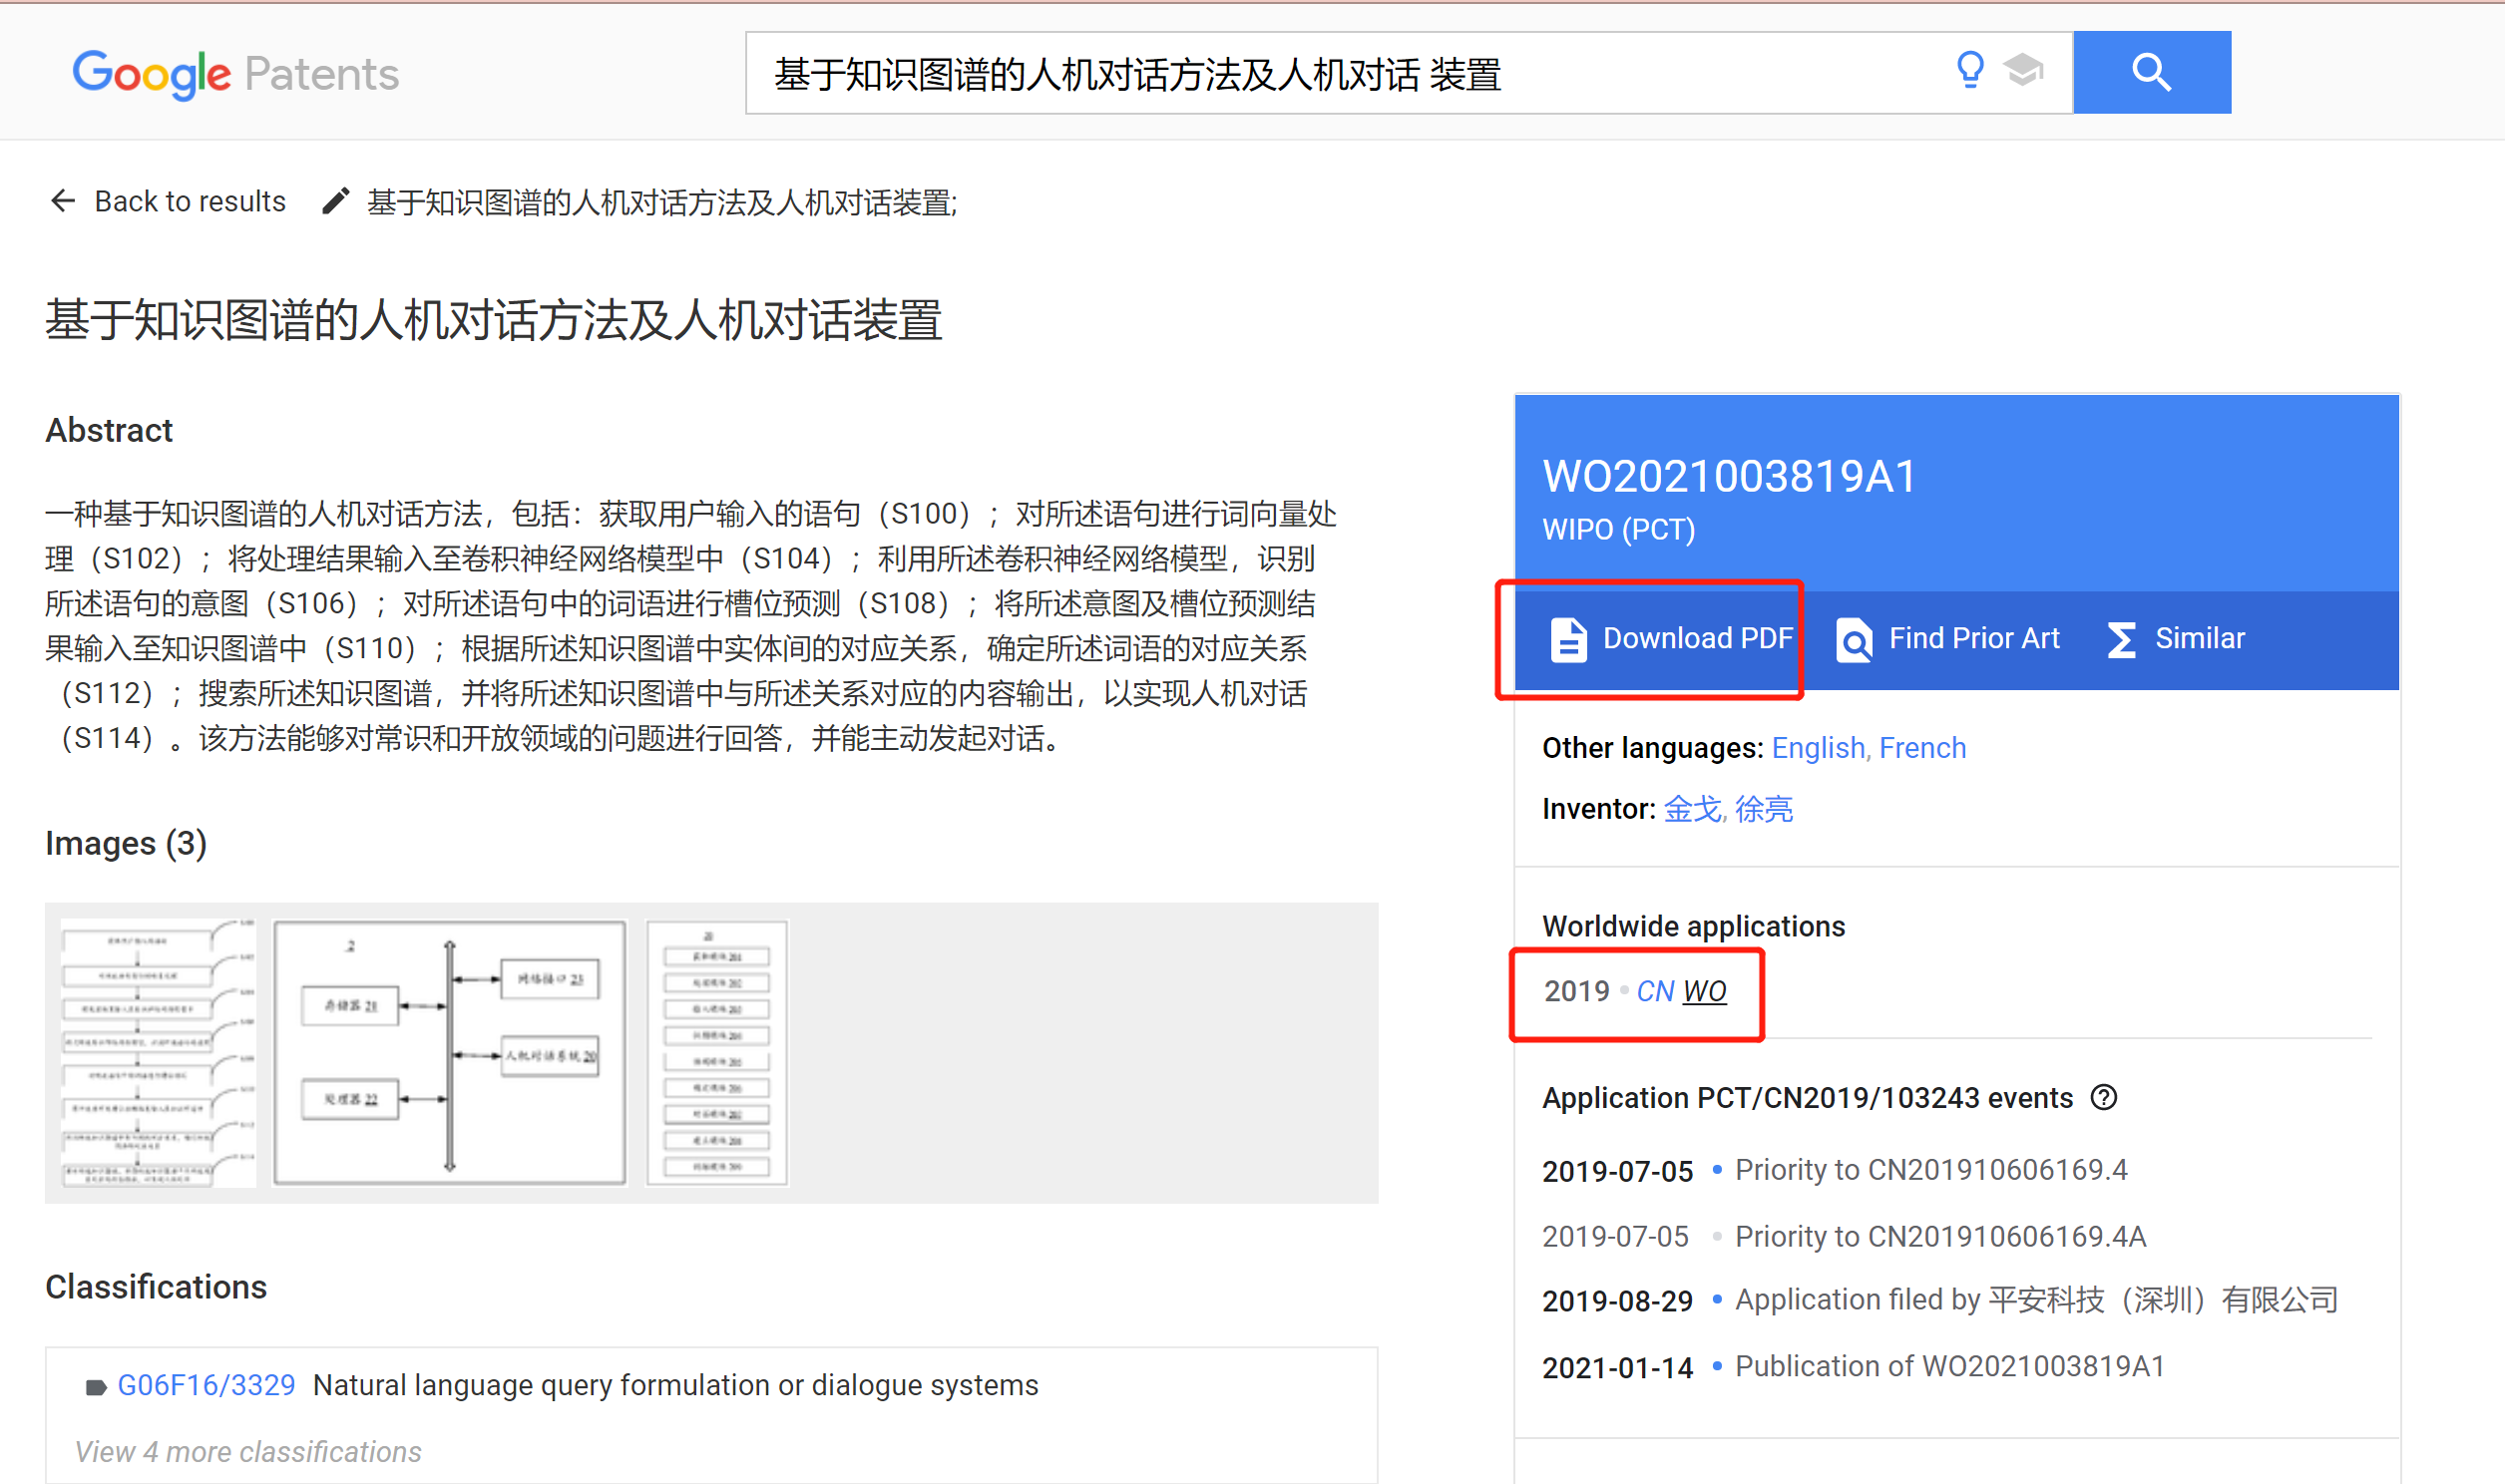Open inventor 徐亮 link

point(1763,809)
